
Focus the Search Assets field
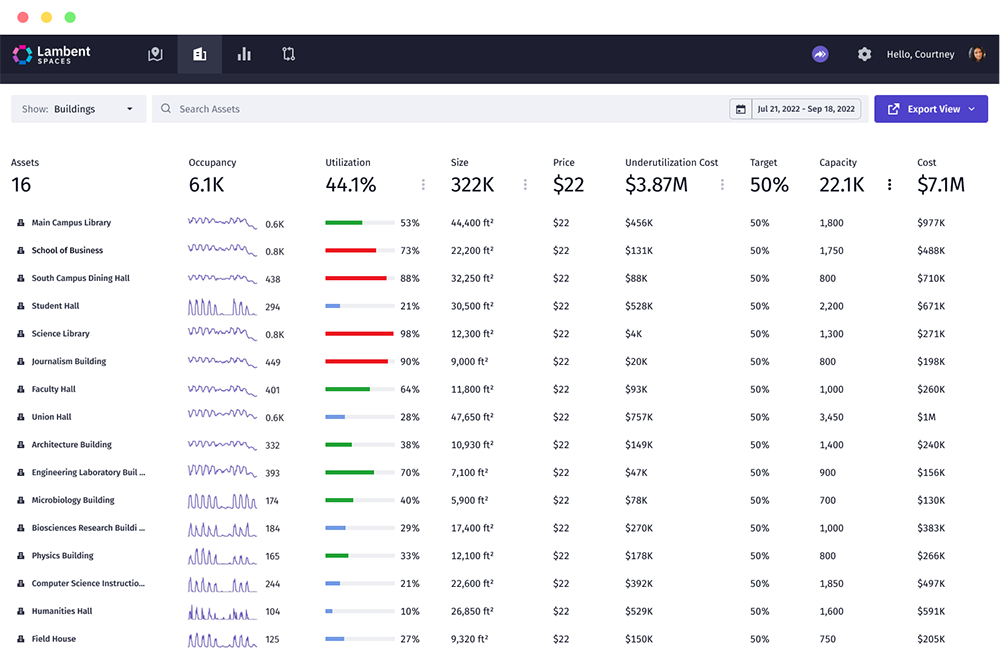440,109
